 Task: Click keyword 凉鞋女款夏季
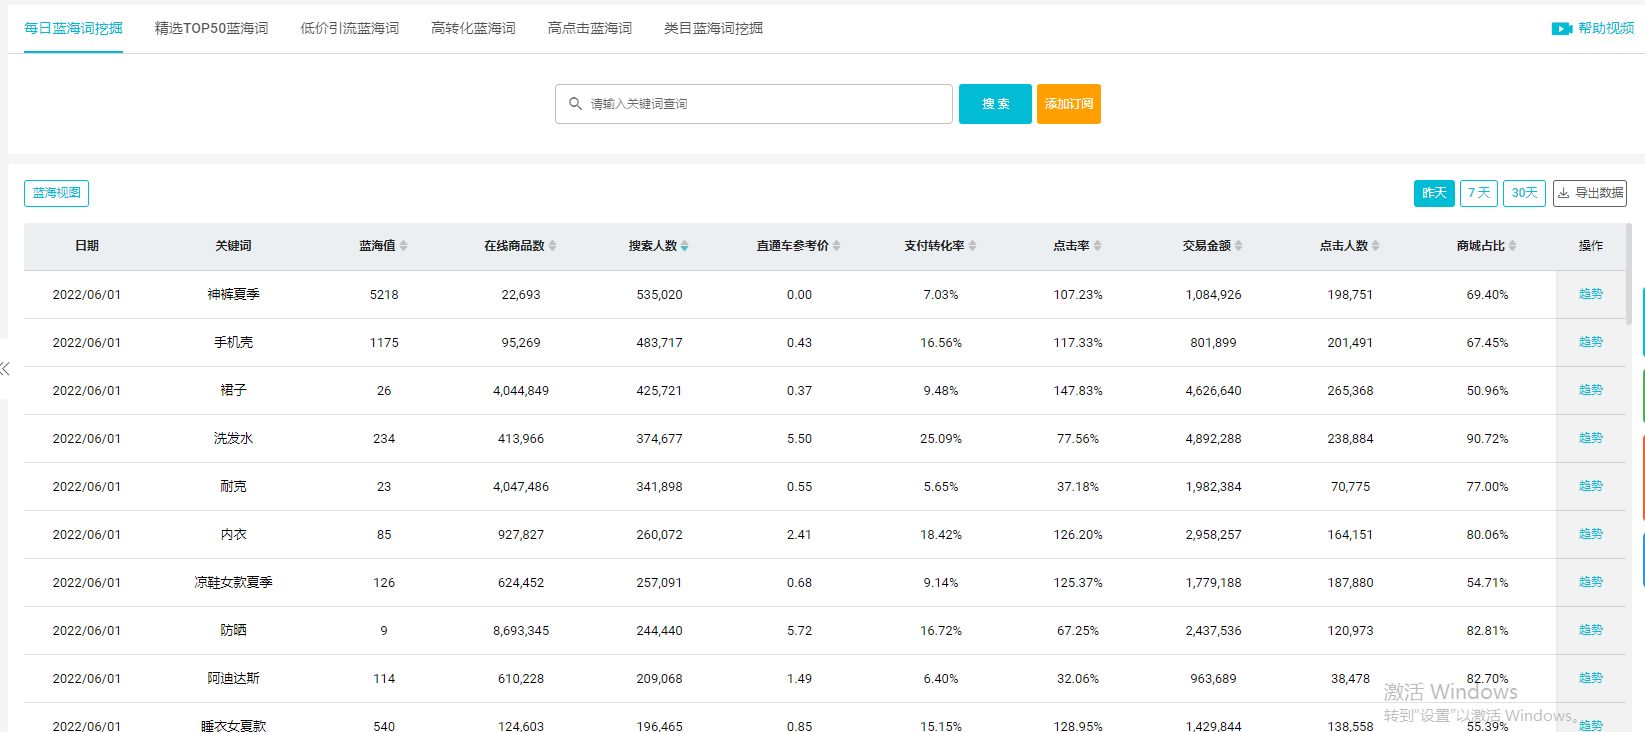coord(233,583)
